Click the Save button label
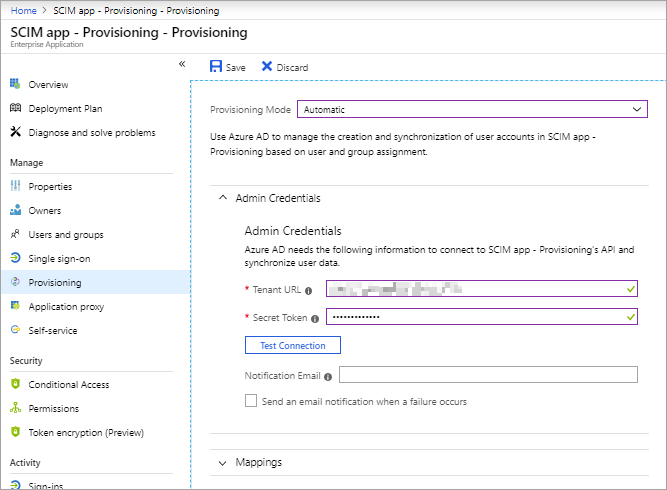 click(236, 68)
